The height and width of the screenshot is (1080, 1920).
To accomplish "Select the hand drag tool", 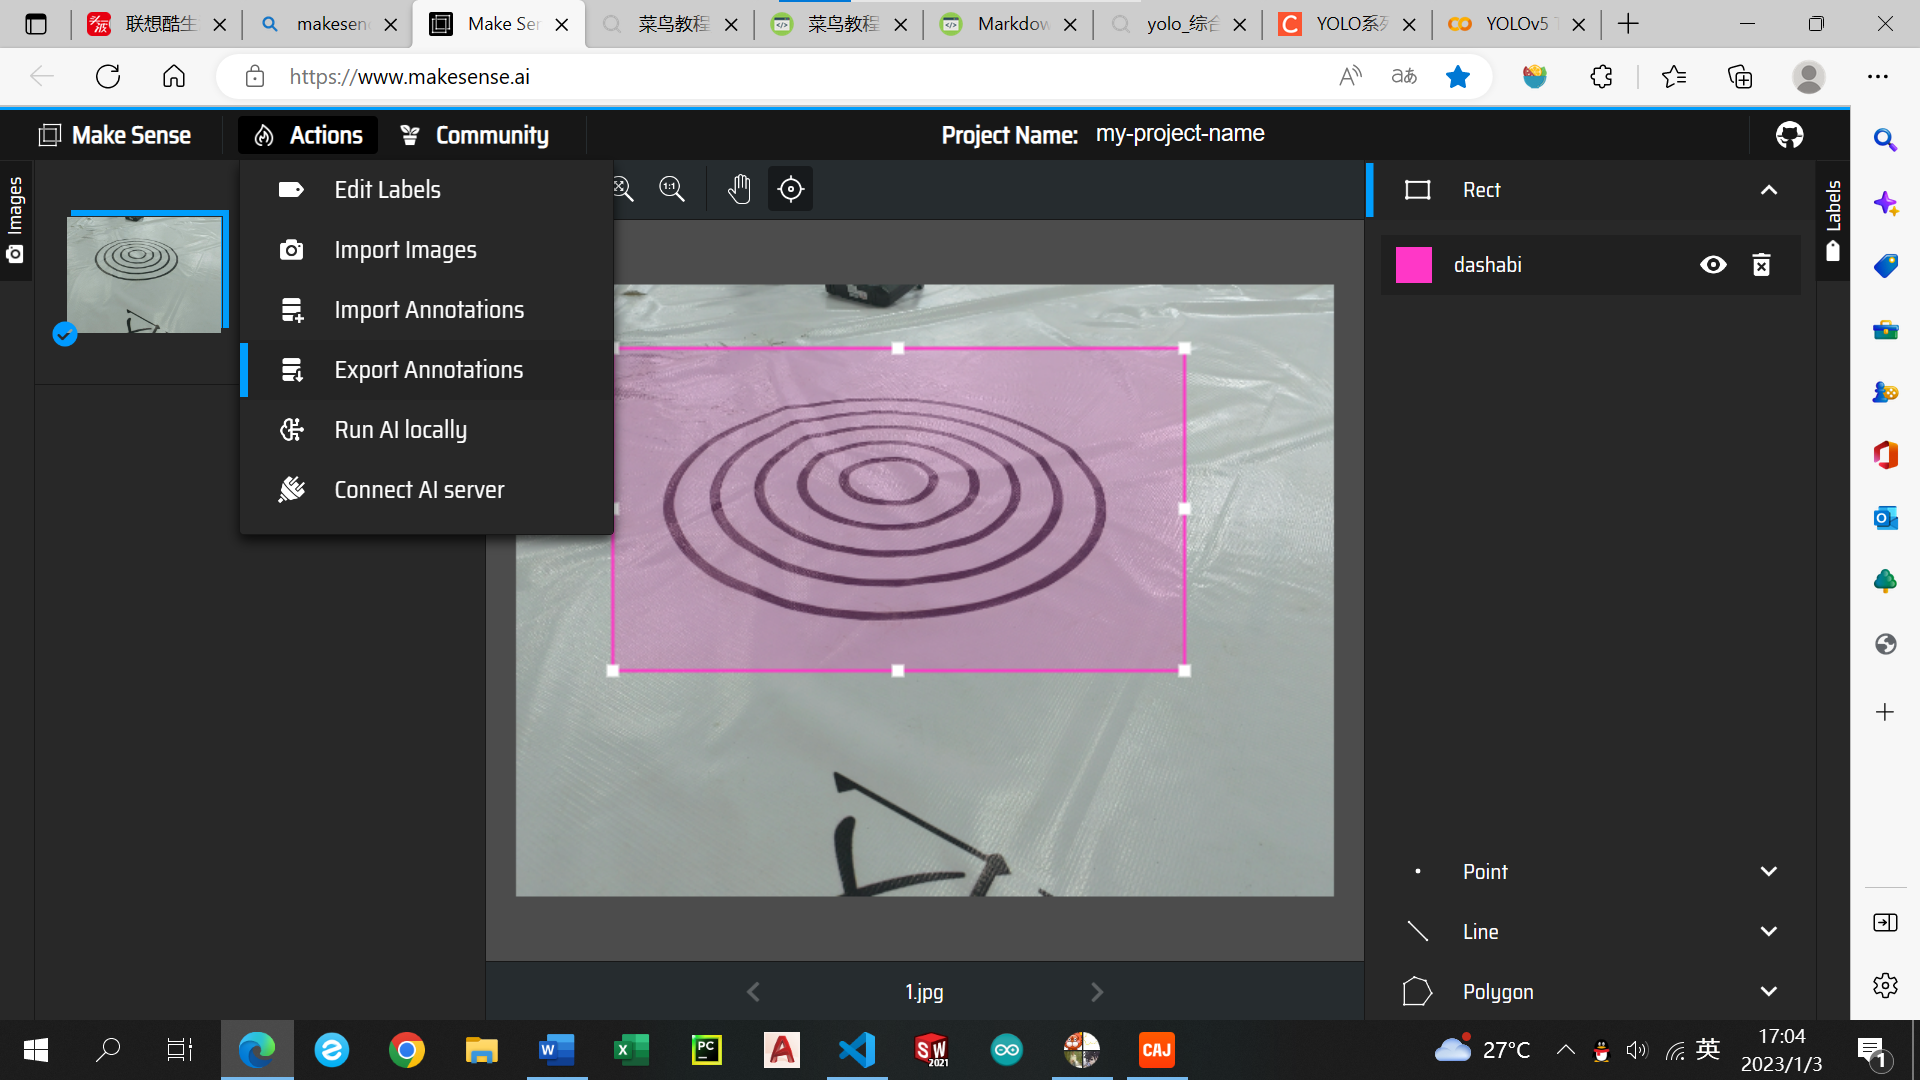I will [739, 189].
